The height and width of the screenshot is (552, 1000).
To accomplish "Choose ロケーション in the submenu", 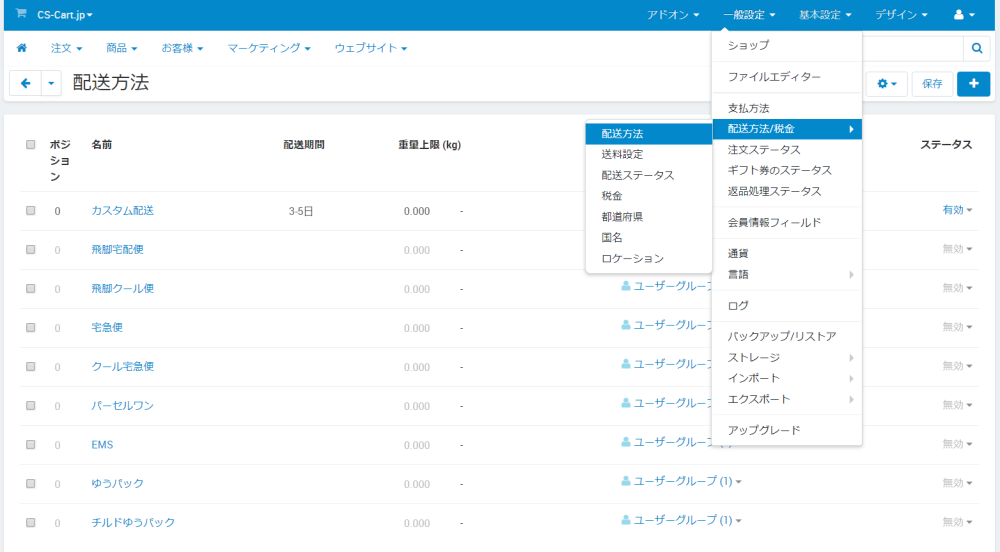I will [649, 259].
